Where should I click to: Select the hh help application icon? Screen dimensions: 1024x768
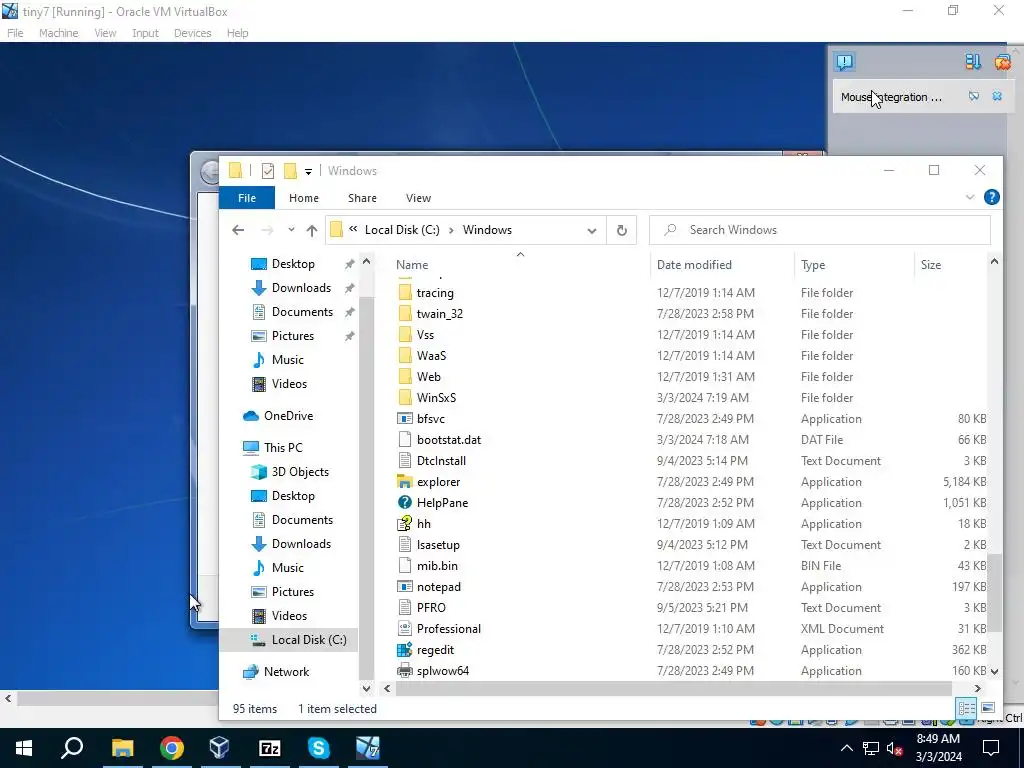coord(405,524)
